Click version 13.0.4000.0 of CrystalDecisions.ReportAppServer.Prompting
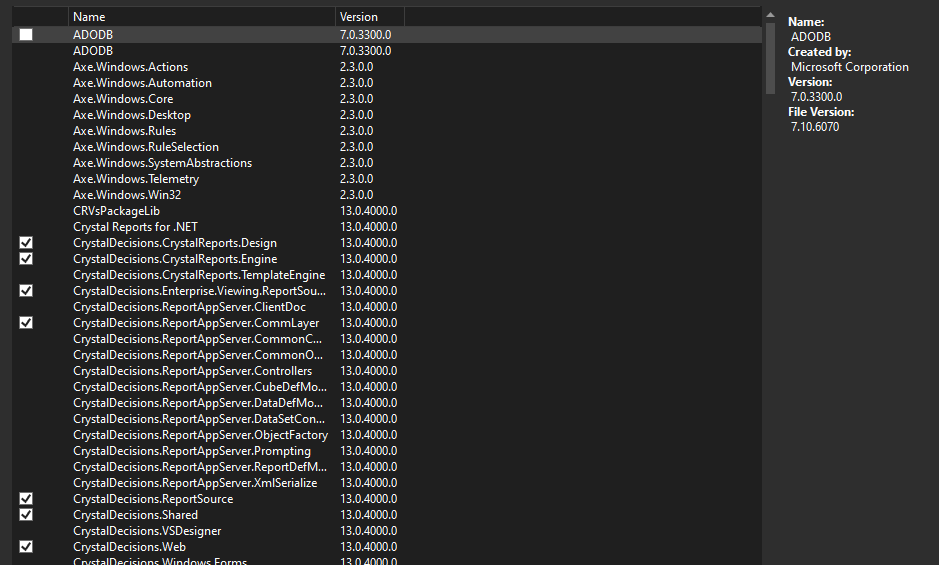 click(x=368, y=451)
